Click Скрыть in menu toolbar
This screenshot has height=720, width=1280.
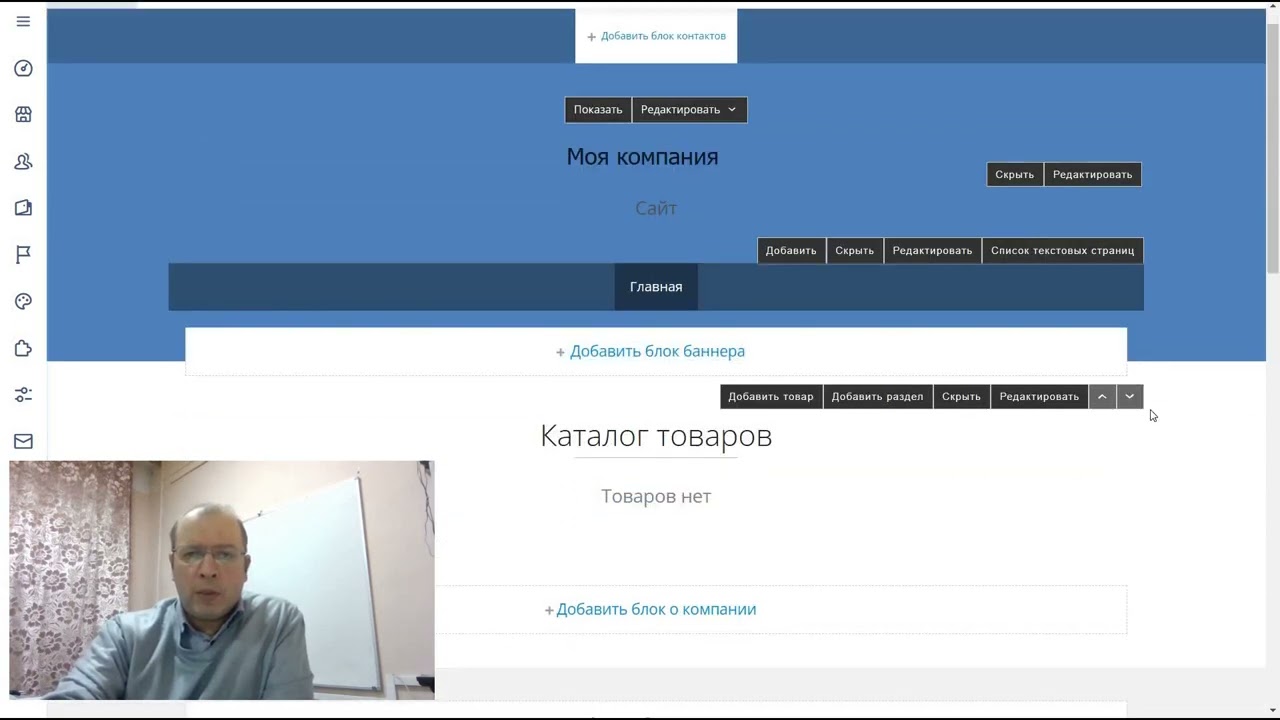[855, 251]
